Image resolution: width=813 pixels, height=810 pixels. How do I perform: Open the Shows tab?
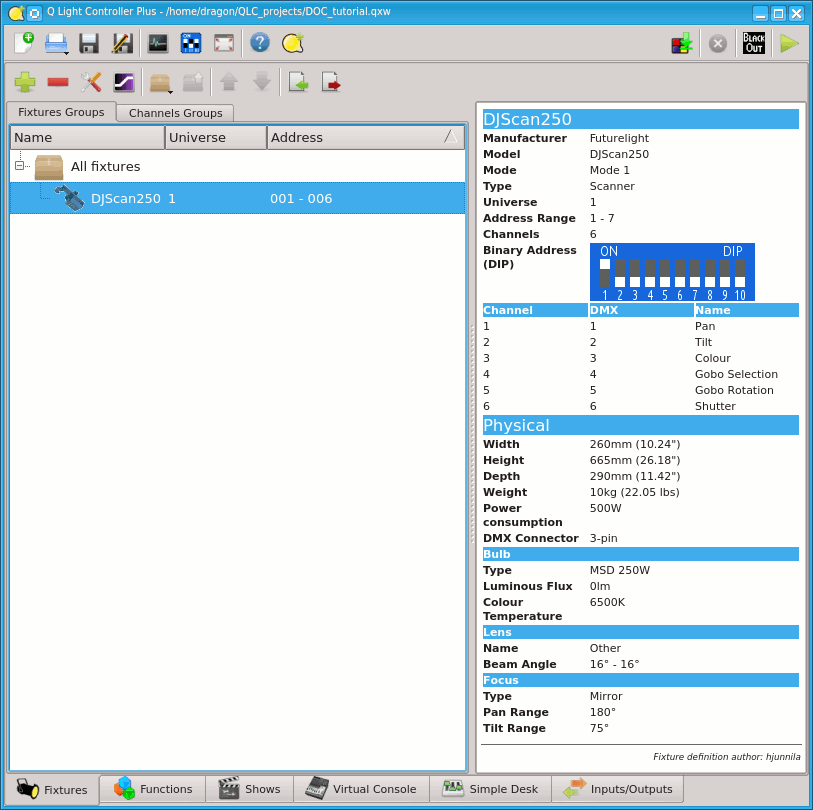tap(249, 789)
